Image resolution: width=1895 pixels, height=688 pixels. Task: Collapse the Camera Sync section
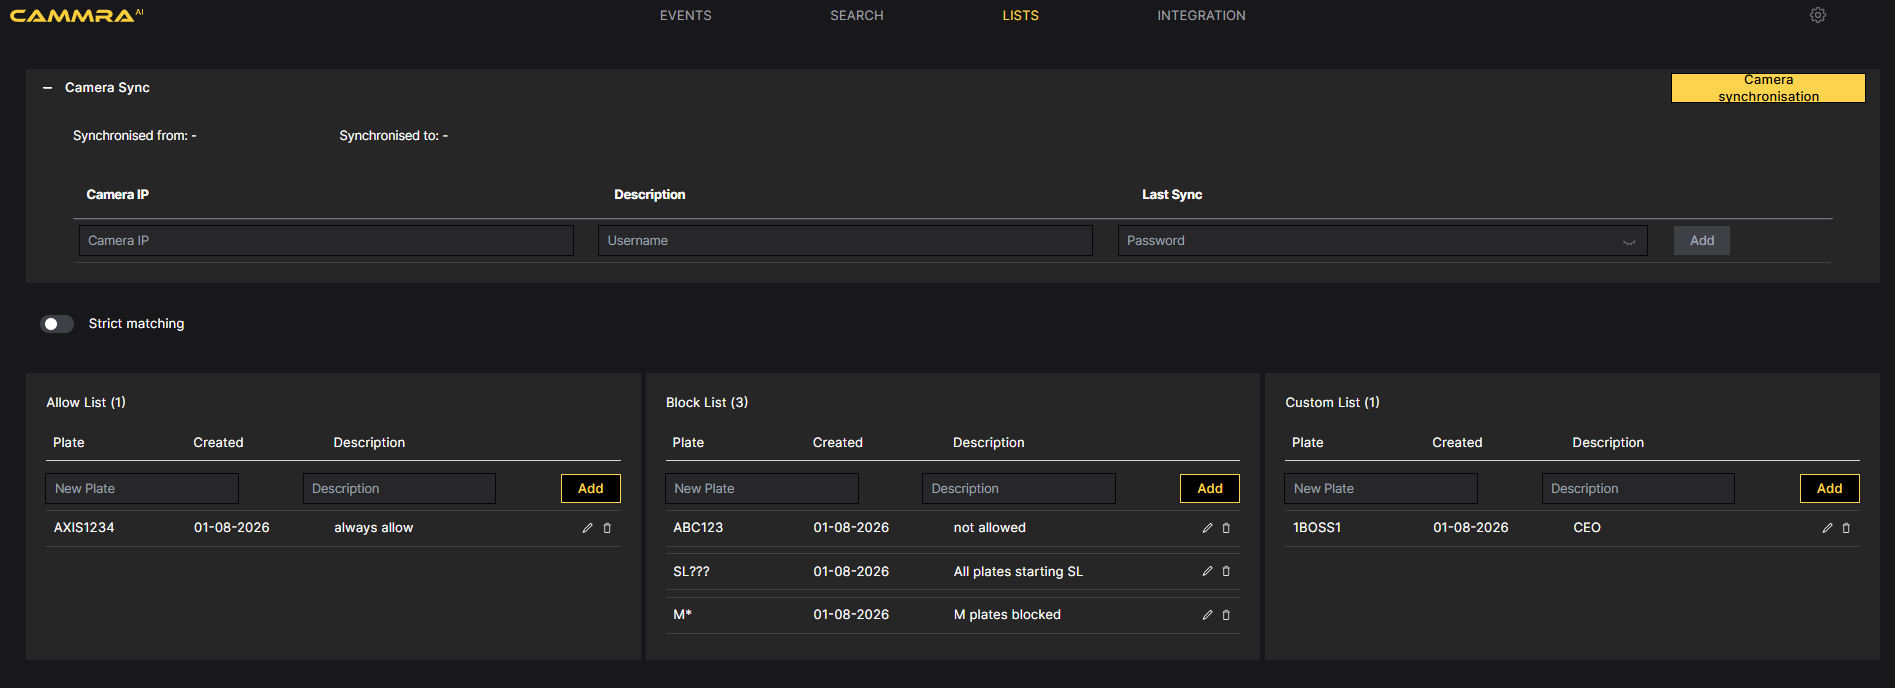47,88
